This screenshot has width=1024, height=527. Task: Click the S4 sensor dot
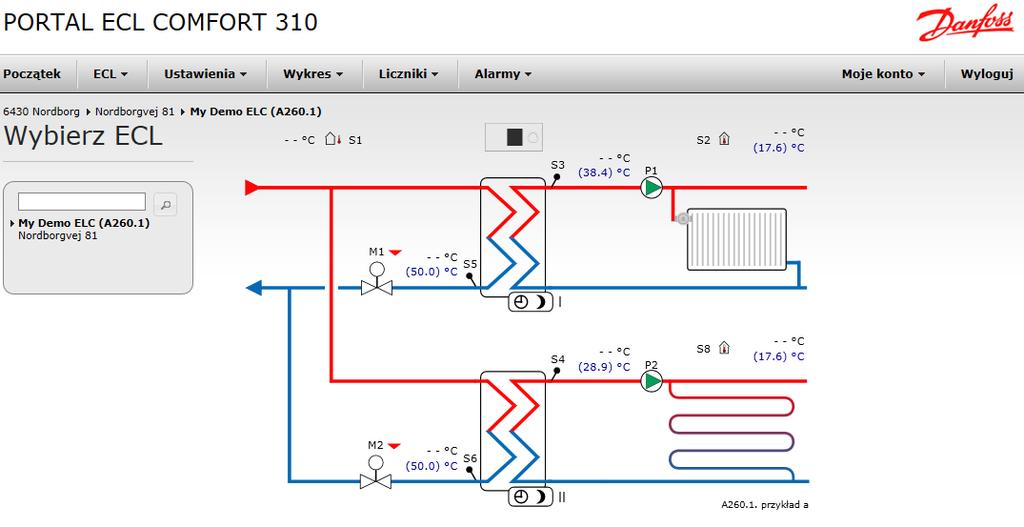pyautogui.click(x=556, y=371)
